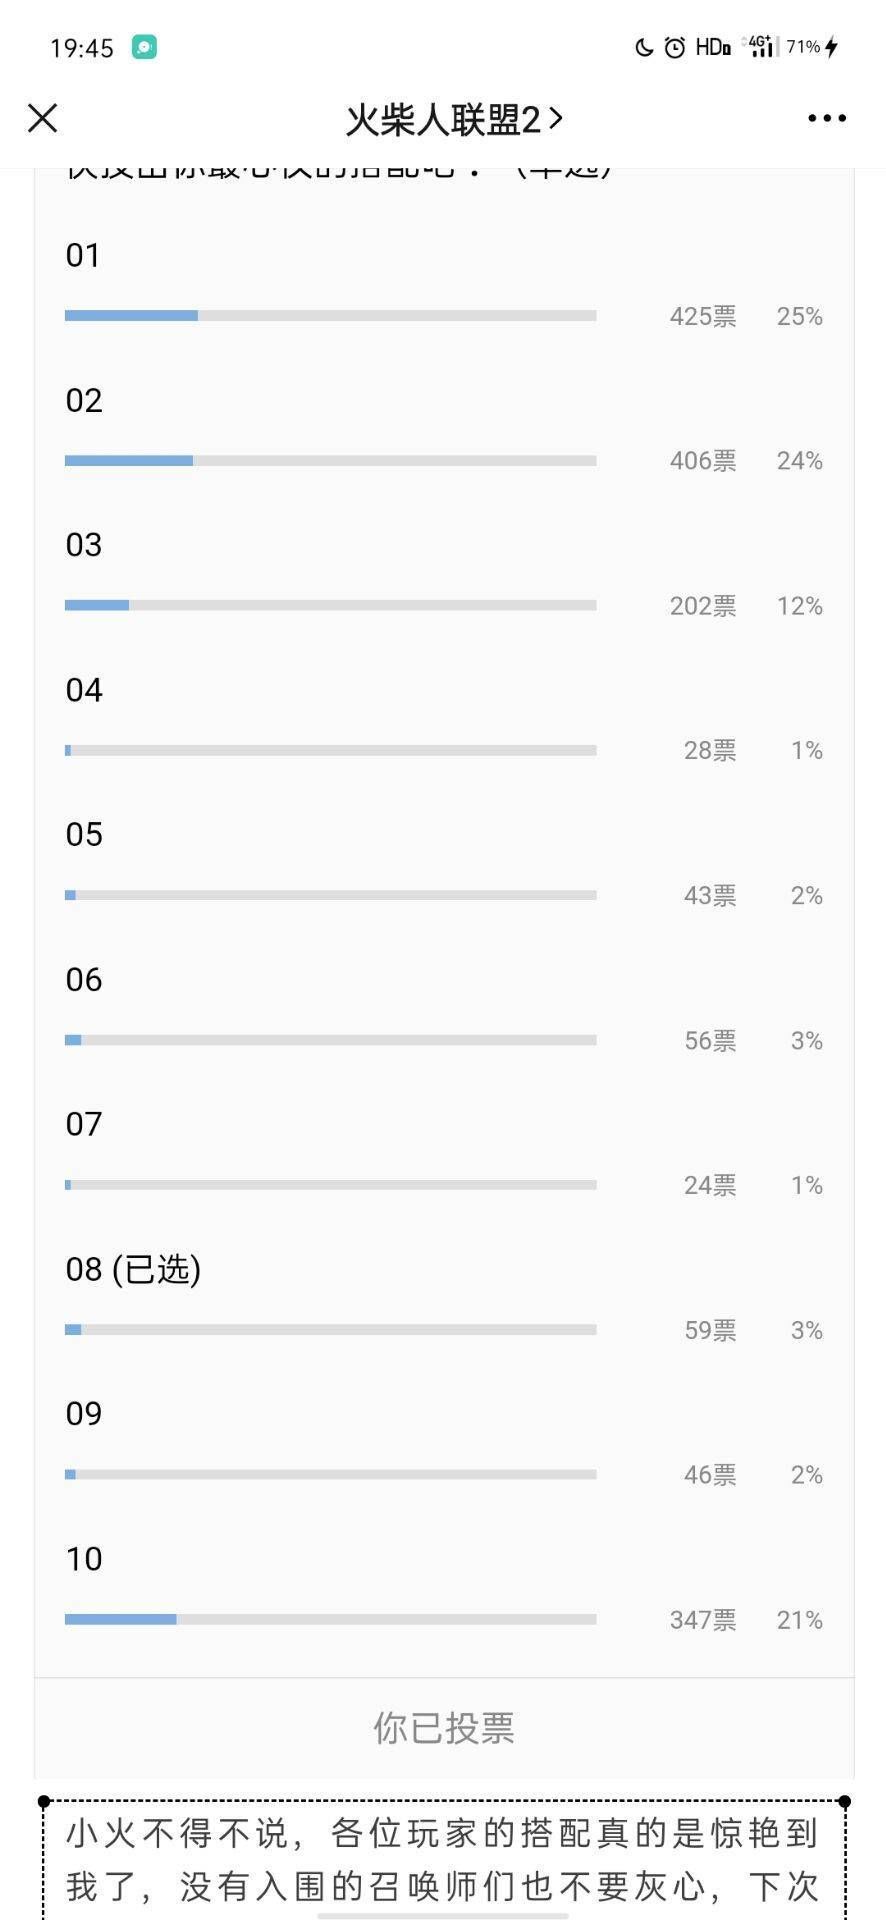This screenshot has height=1920, width=886.
Task: Tap the alarm clock status icon
Action: pyautogui.click(x=675, y=47)
